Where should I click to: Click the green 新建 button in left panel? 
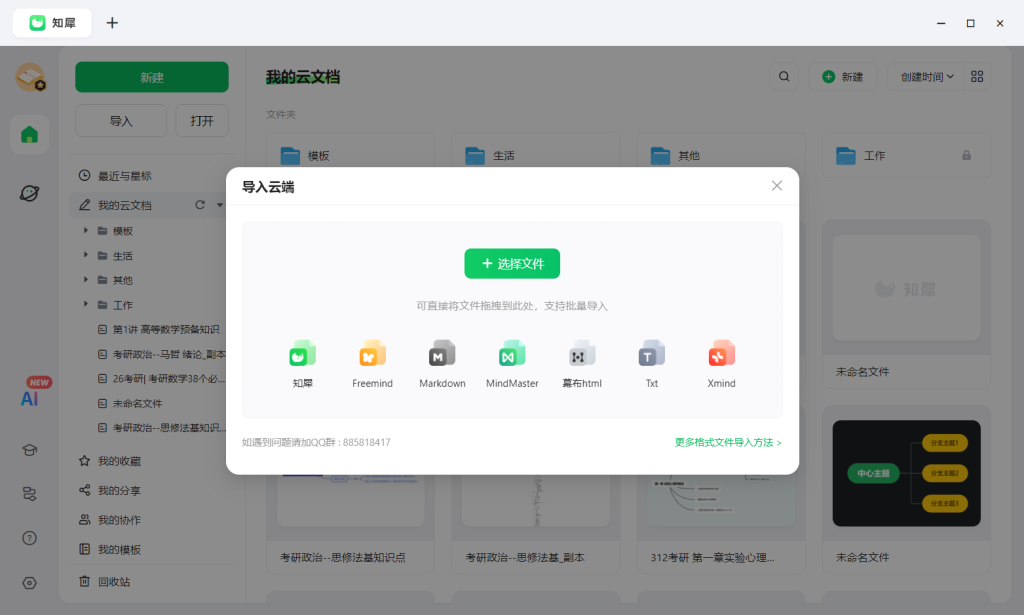pos(152,77)
